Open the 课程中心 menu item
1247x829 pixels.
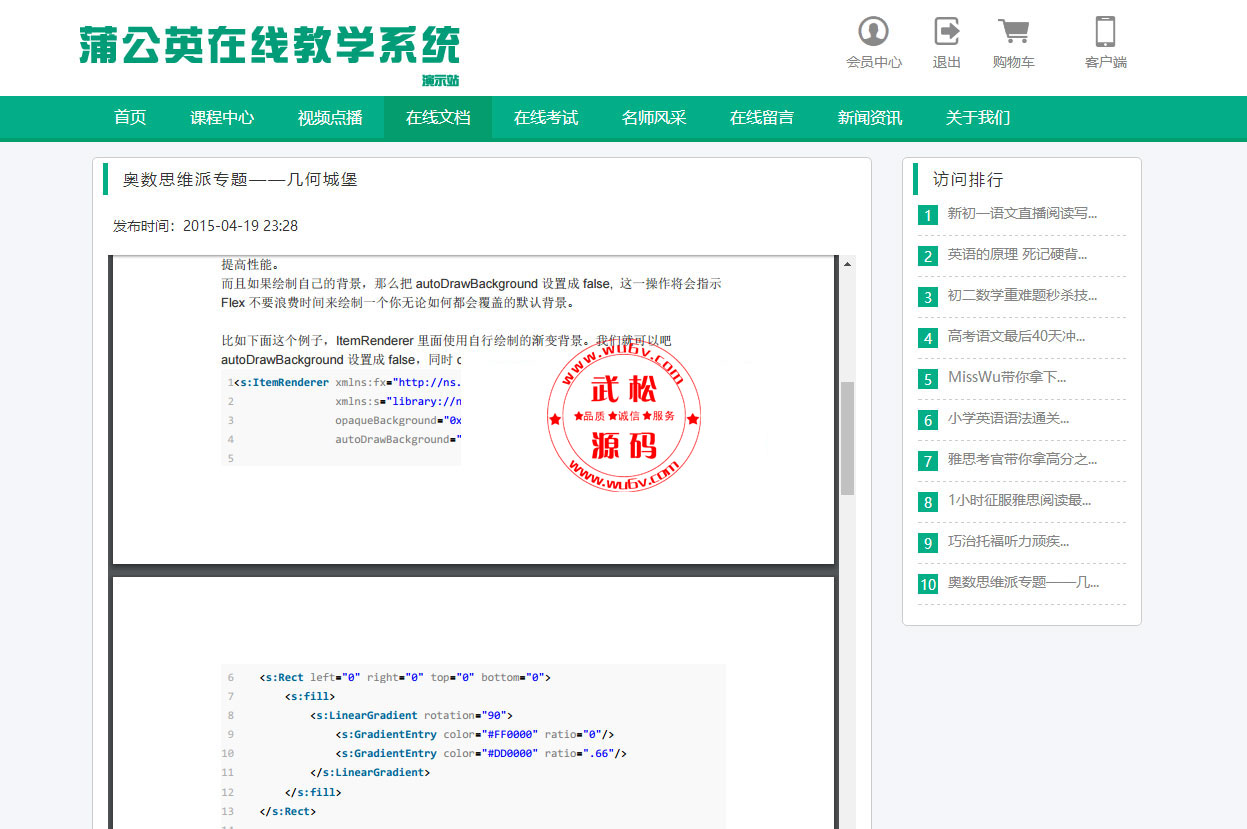pyautogui.click(x=222, y=118)
